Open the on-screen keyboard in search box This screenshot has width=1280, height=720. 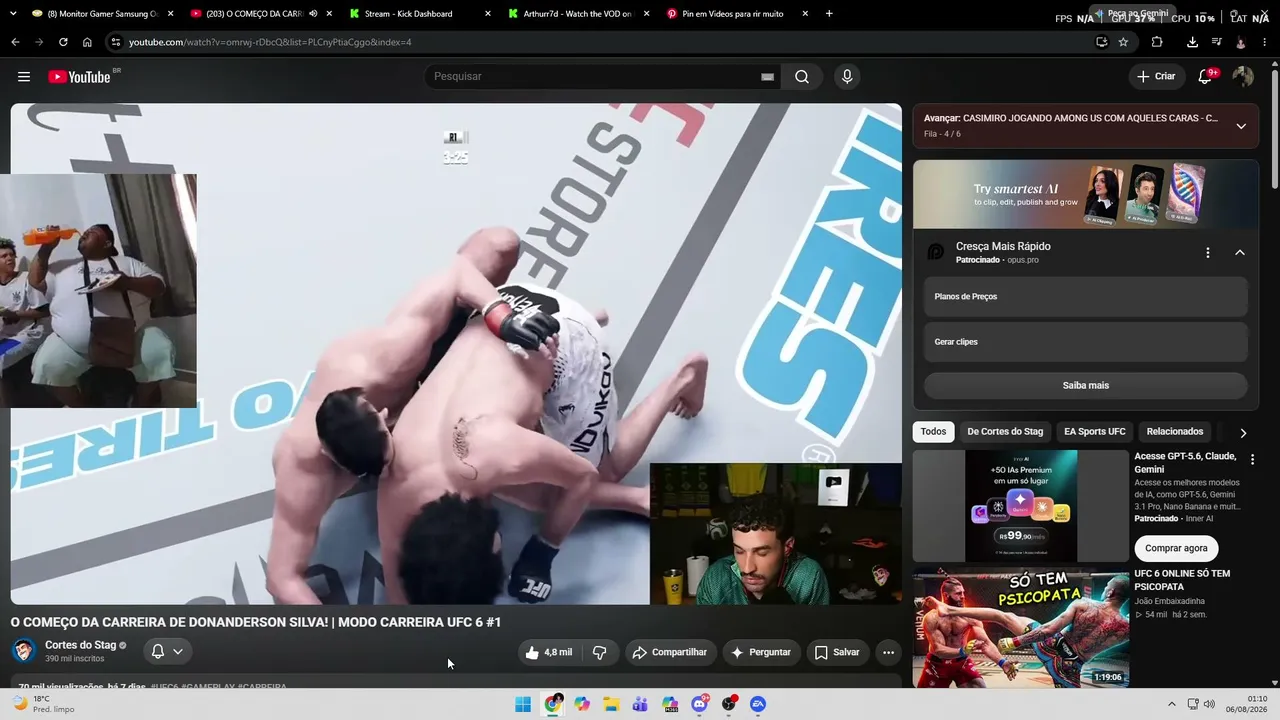tap(767, 77)
